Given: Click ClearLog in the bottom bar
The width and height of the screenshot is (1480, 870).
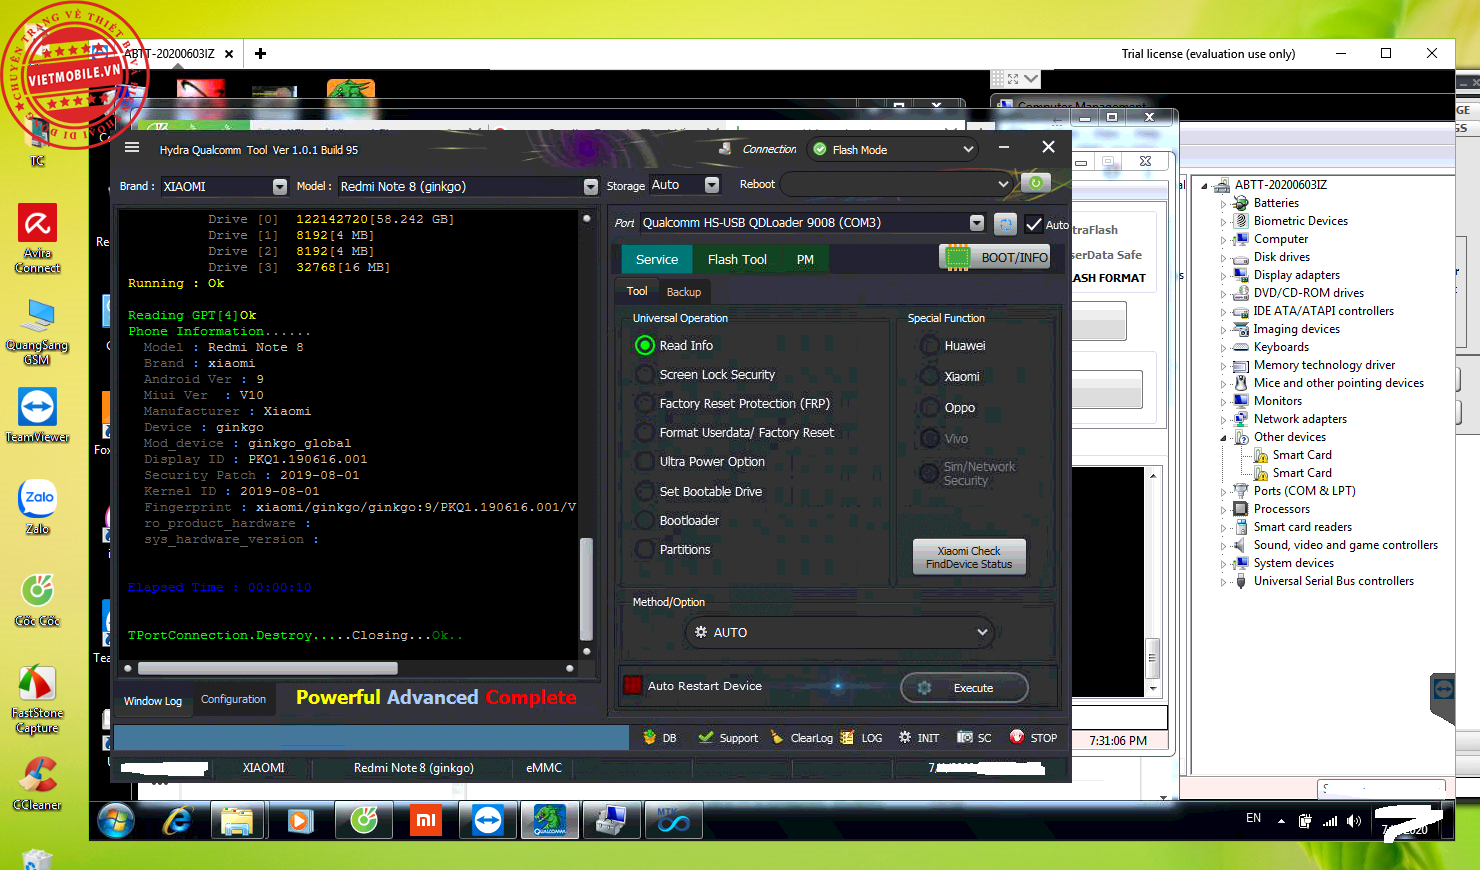Looking at the screenshot, I should 801,738.
